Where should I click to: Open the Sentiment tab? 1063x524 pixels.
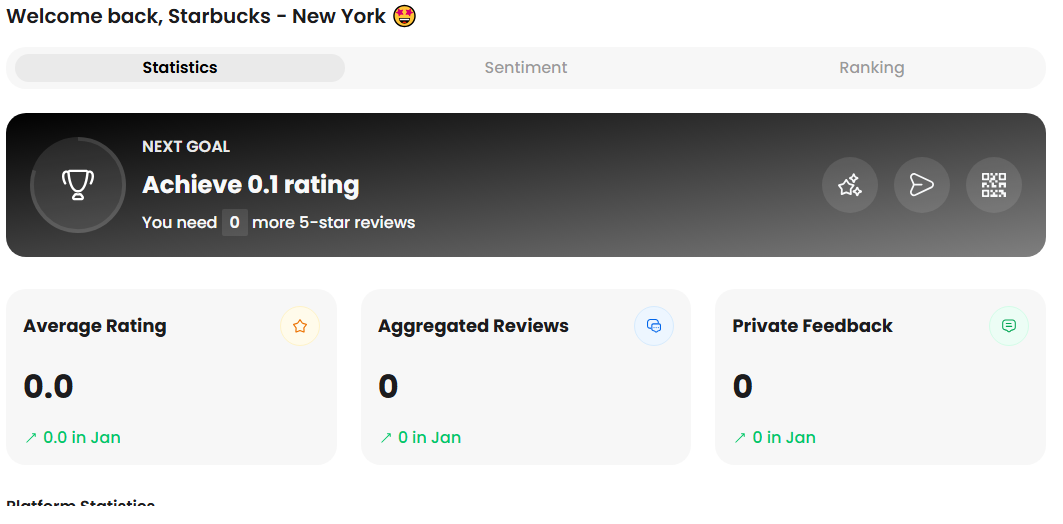point(526,68)
